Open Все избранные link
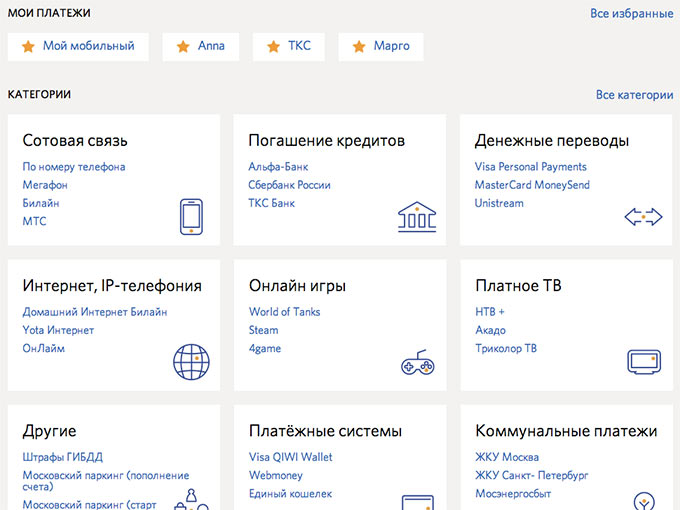Image resolution: width=680 pixels, height=510 pixels. (631, 13)
